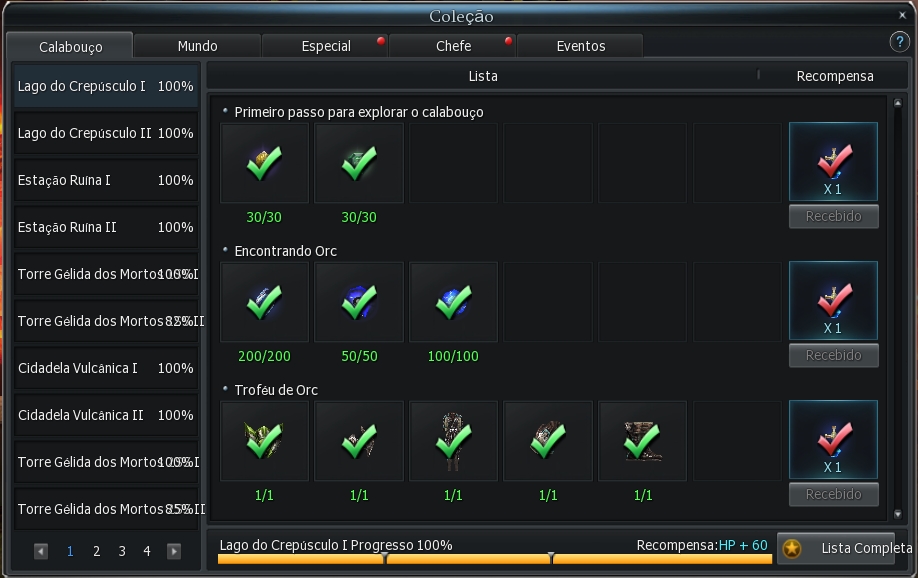The image size is (918, 578).
Task: Click the fifth Troféu de Orc item
Action: click(x=642, y=441)
